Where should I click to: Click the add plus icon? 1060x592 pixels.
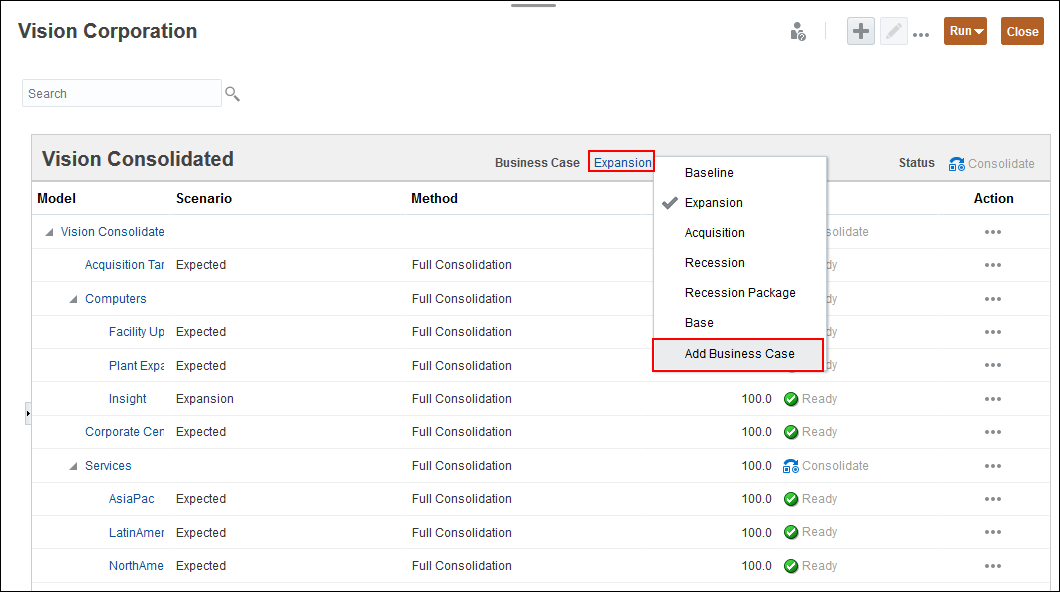click(x=861, y=31)
